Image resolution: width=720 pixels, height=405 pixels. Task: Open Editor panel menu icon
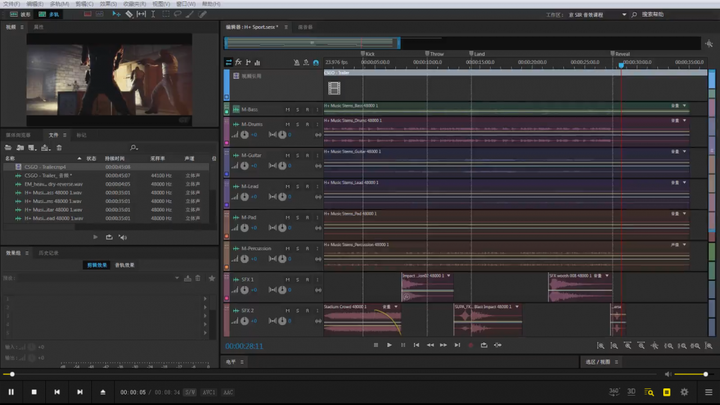pyautogui.click(x=286, y=27)
